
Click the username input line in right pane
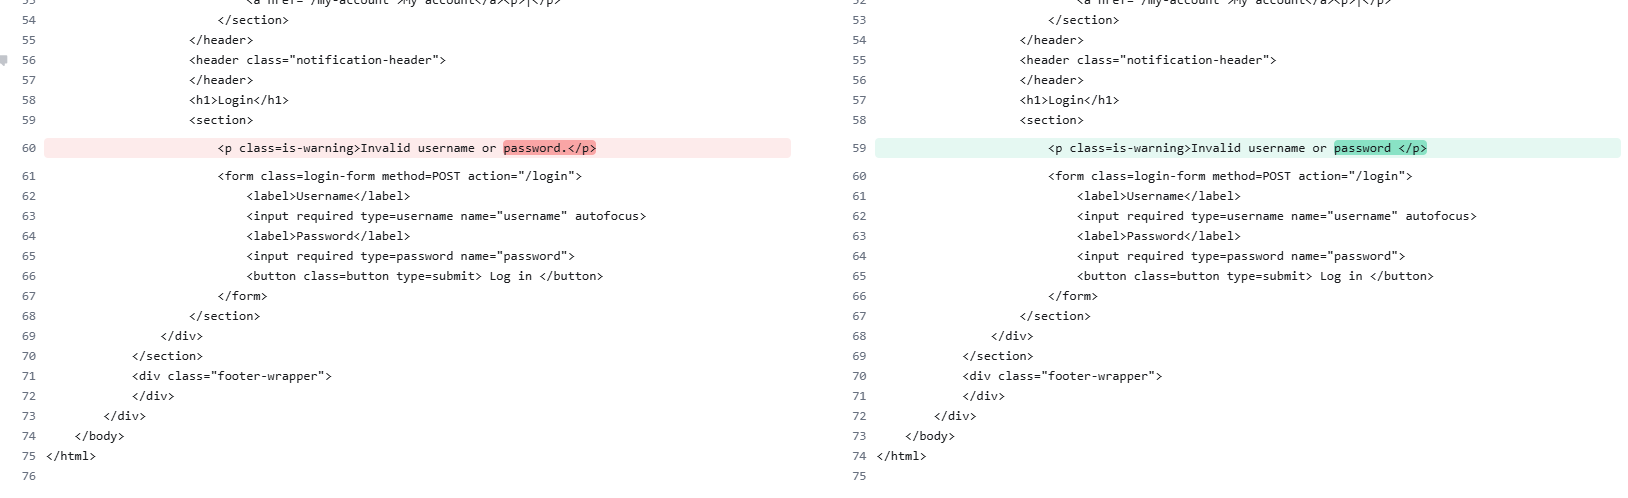point(1276,216)
